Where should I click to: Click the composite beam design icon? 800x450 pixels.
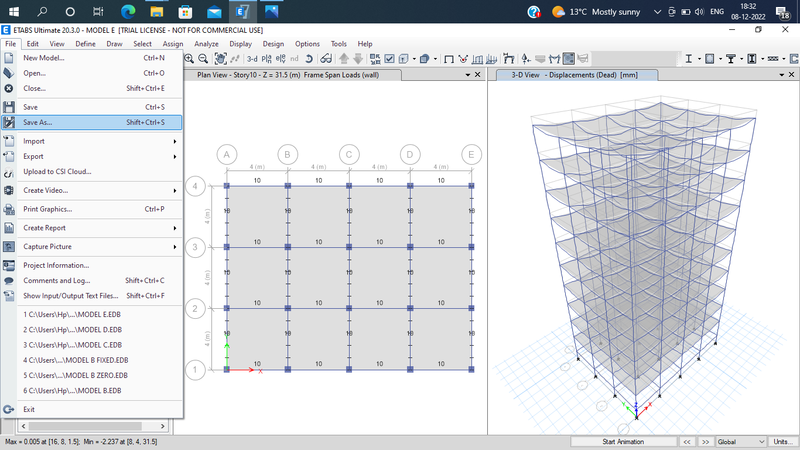tap(731, 59)
